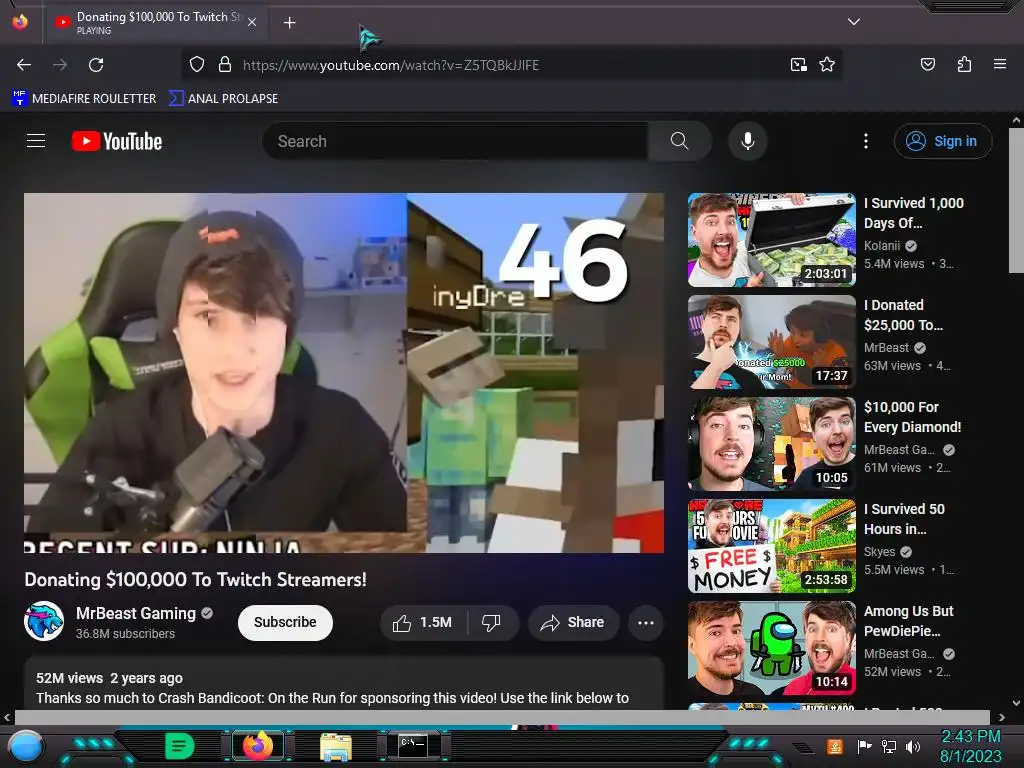Open $10,000 For Every Diamond thumbnail

click(x=771, y=443)
